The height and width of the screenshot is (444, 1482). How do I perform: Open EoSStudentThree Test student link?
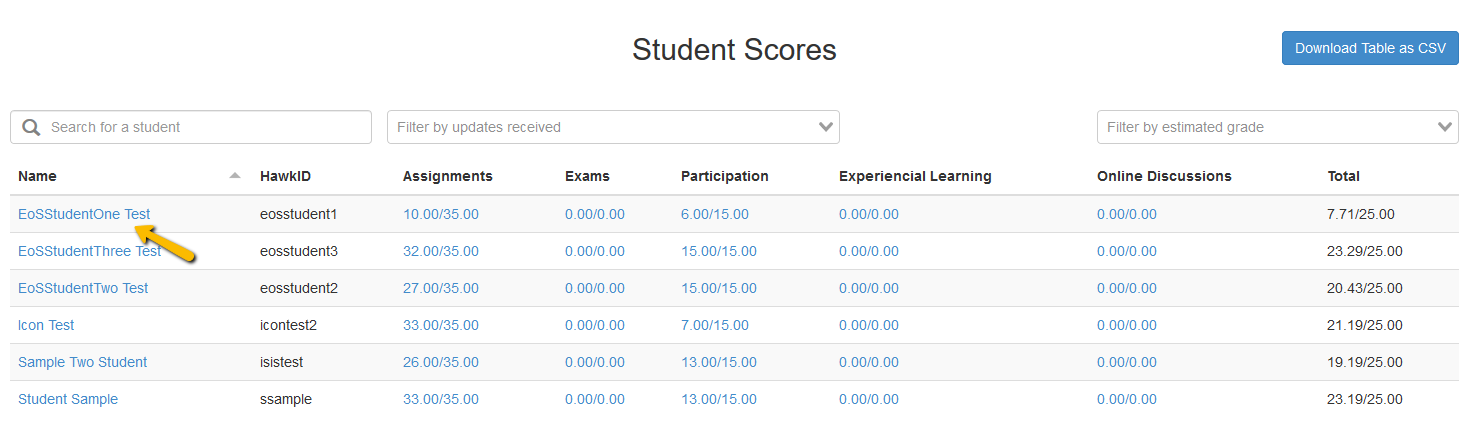pos(89,251)
